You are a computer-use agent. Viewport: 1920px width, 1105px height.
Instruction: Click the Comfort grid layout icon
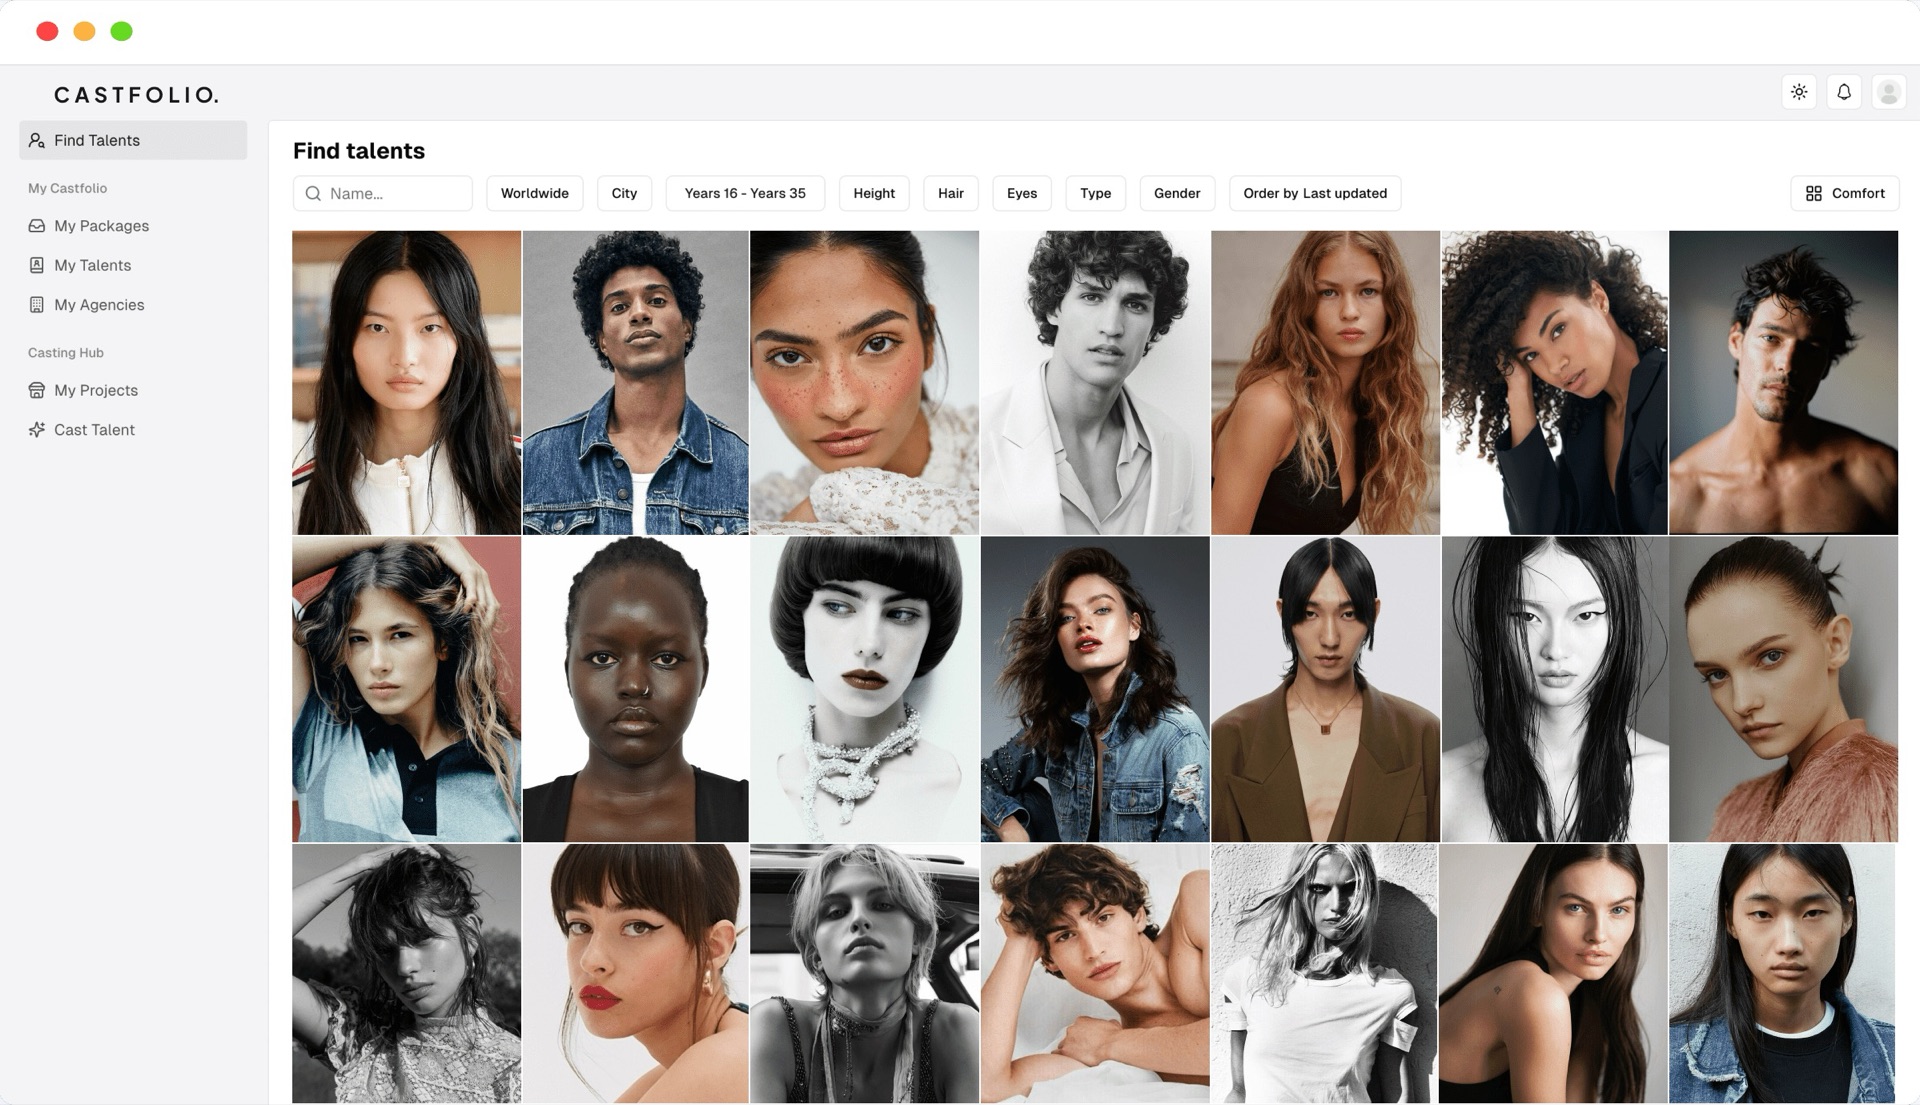[x=1814, y=193]
